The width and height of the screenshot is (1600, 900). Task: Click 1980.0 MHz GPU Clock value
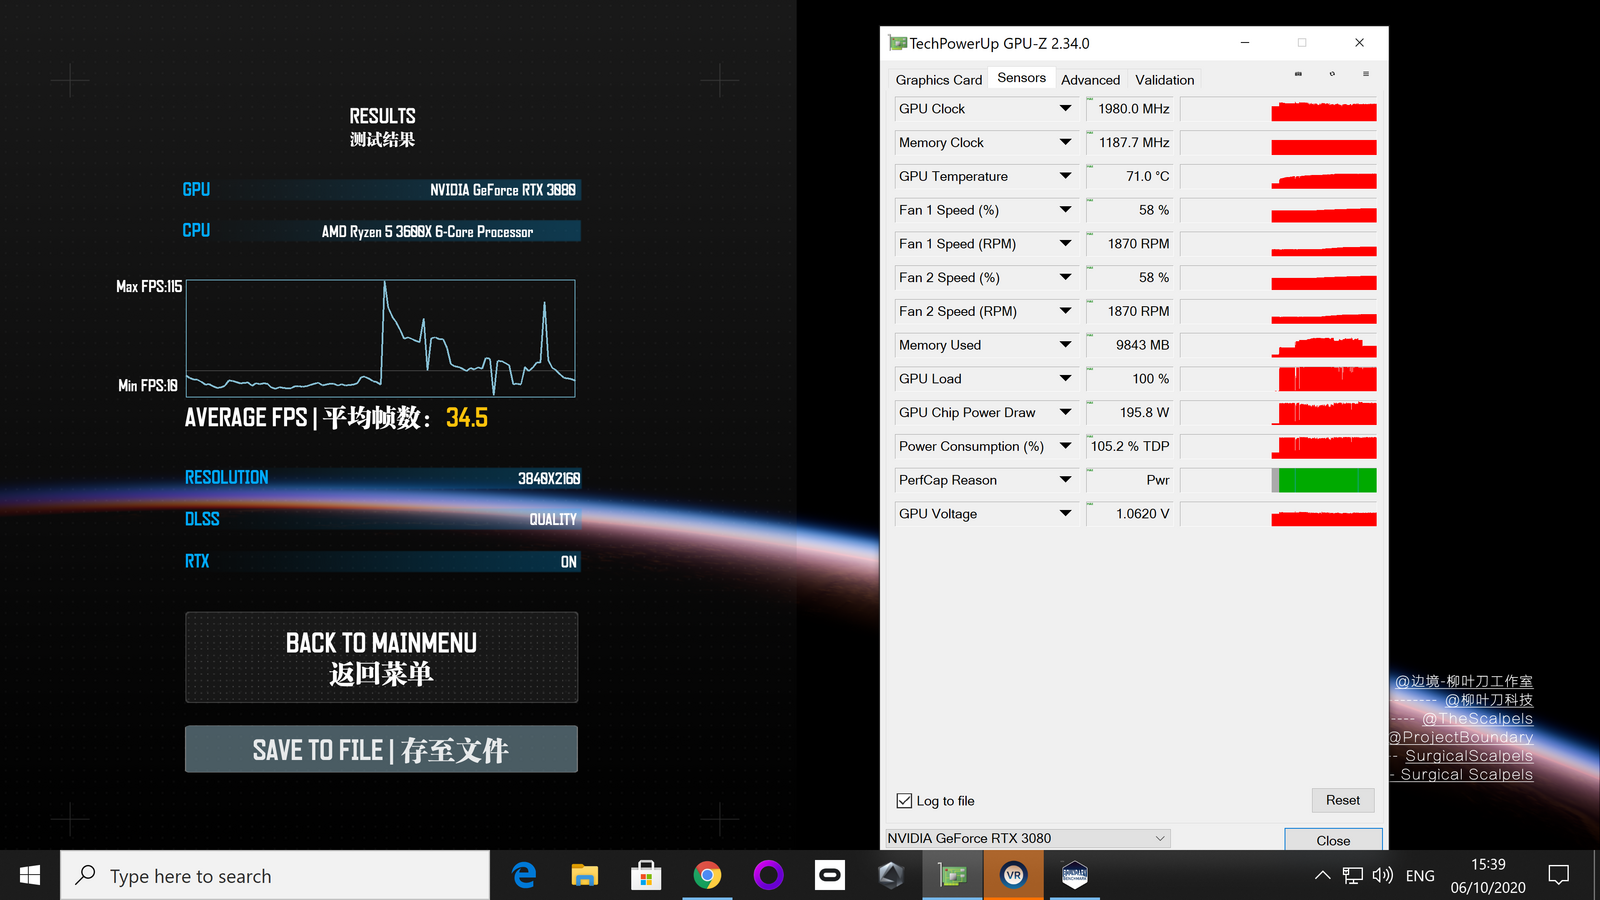click(1131, 109)
